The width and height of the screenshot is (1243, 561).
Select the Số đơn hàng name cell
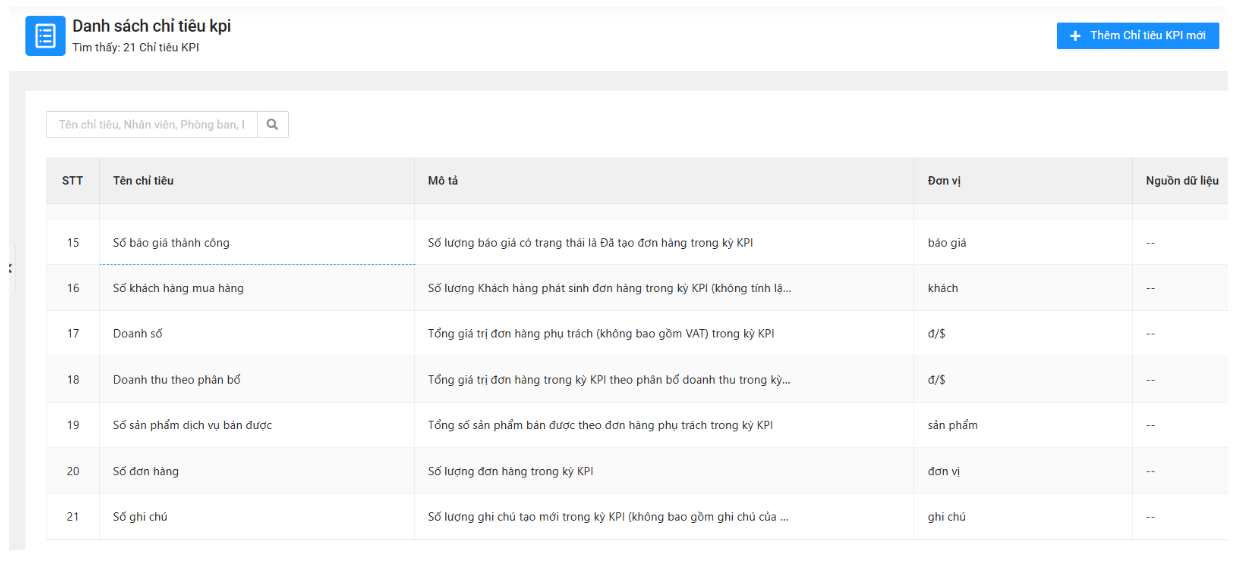click(x=257, y=471)
